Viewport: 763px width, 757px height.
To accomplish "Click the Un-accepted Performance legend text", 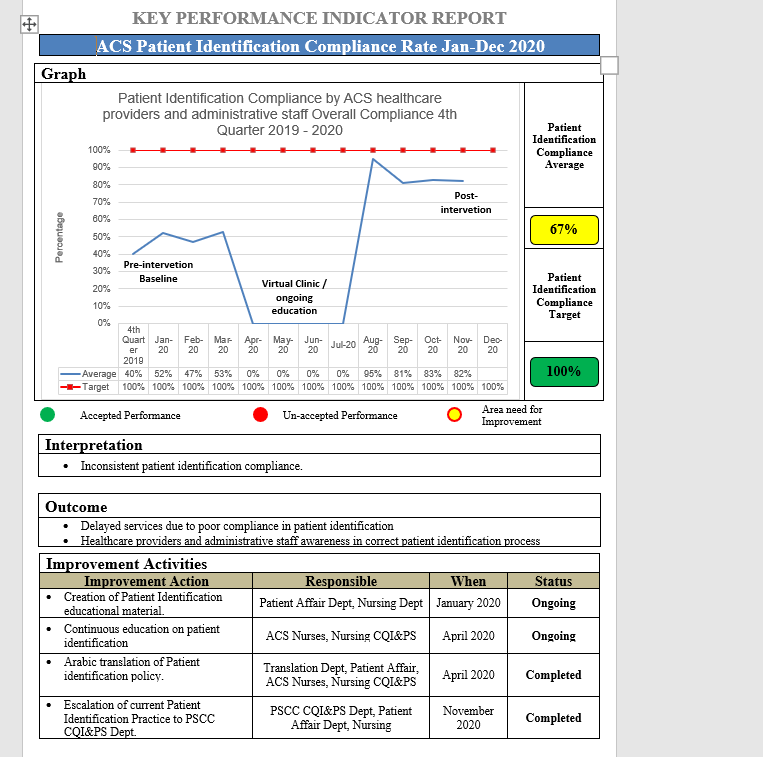I will coord(340,415).
